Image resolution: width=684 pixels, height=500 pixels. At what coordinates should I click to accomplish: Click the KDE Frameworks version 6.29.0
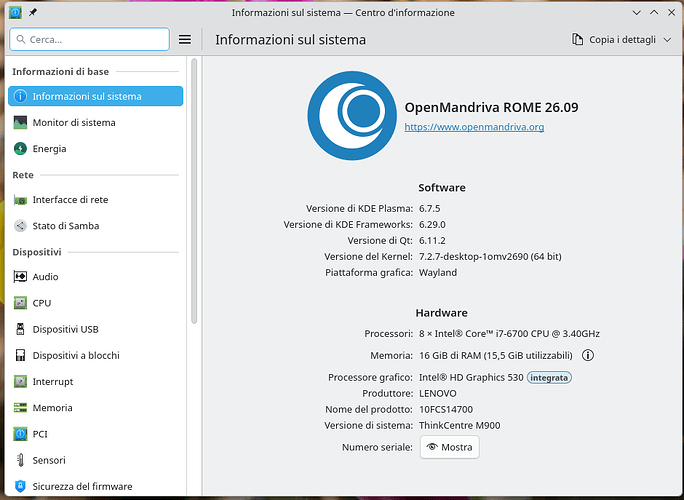tap(432, 225)
